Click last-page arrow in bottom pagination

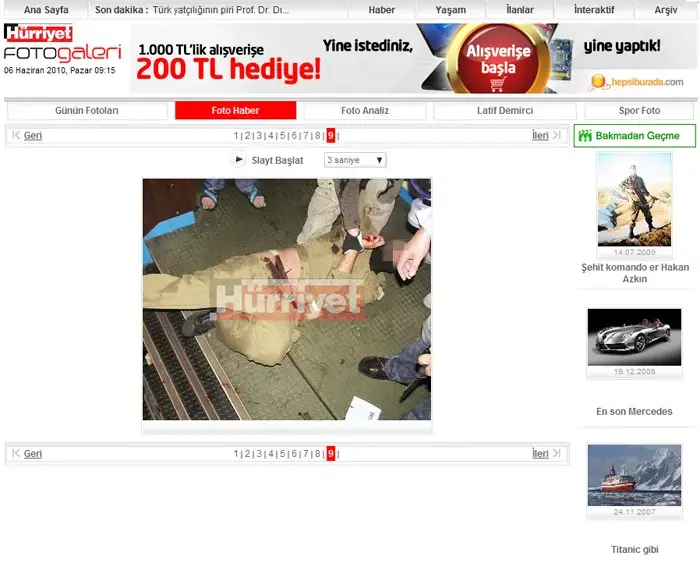pyautogui.click(x=557, y=454)
